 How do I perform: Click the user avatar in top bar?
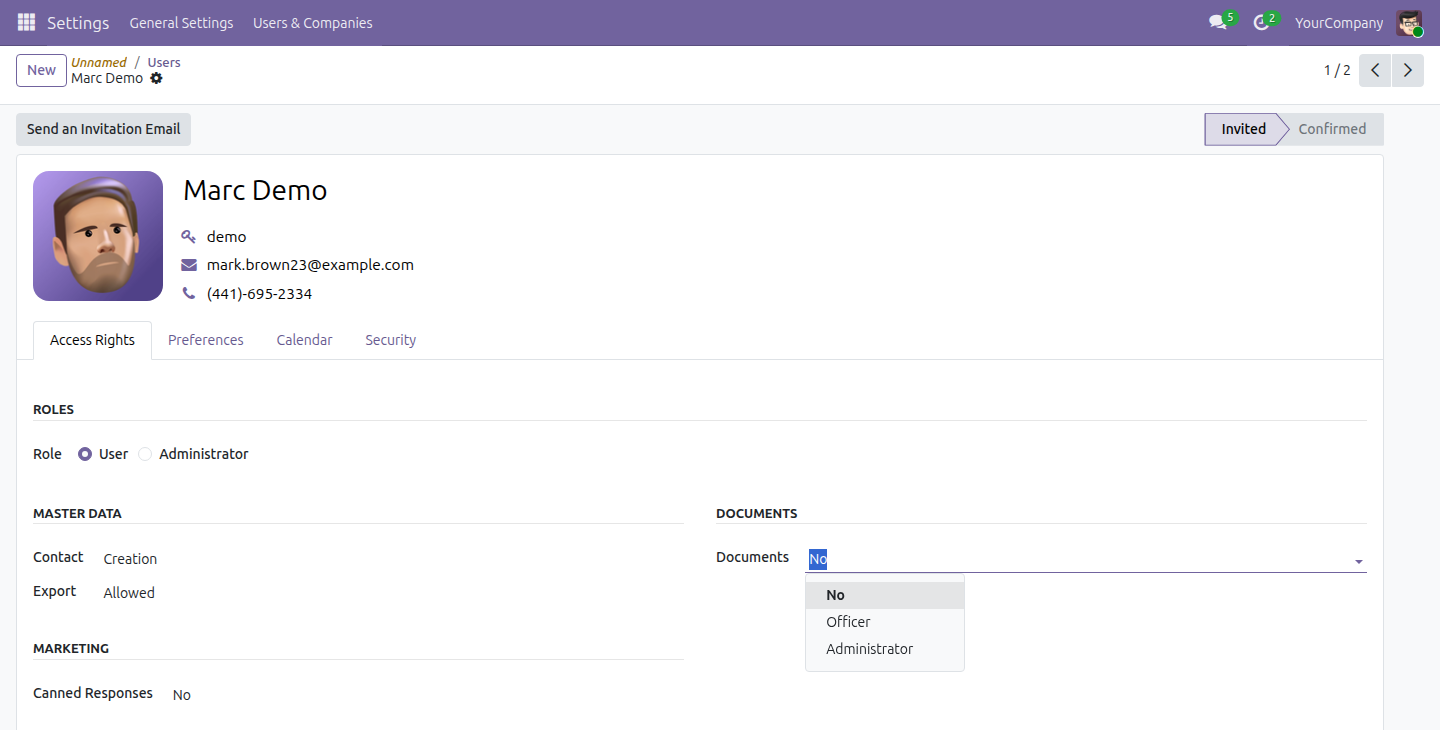pos(1410,23)
